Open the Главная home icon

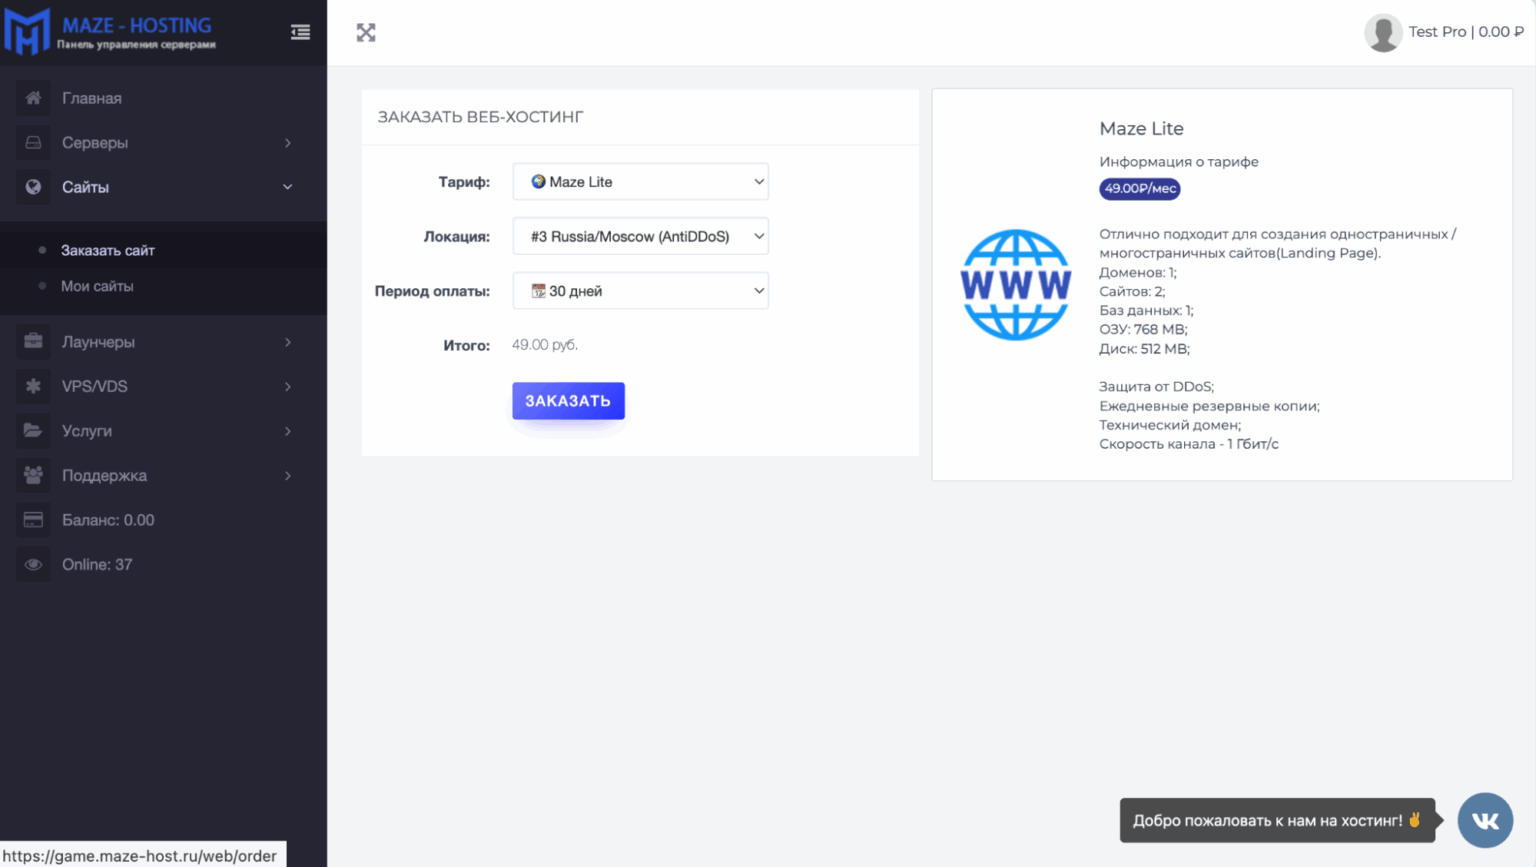click(33, 97)
